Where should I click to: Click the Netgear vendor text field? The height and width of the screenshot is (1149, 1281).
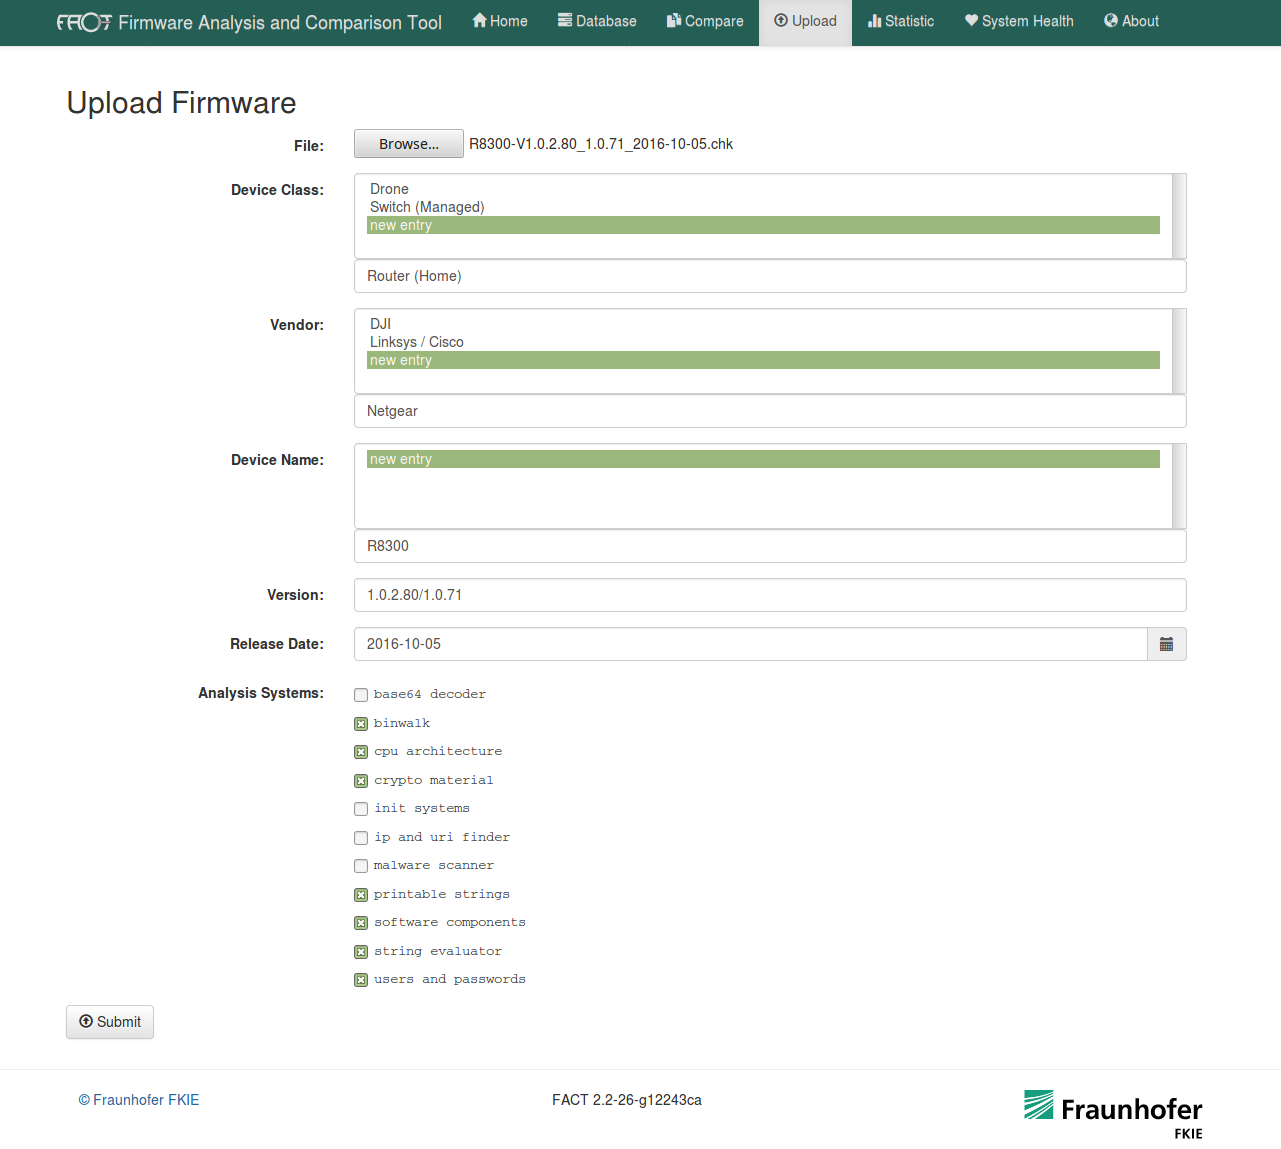click(770, 411)
